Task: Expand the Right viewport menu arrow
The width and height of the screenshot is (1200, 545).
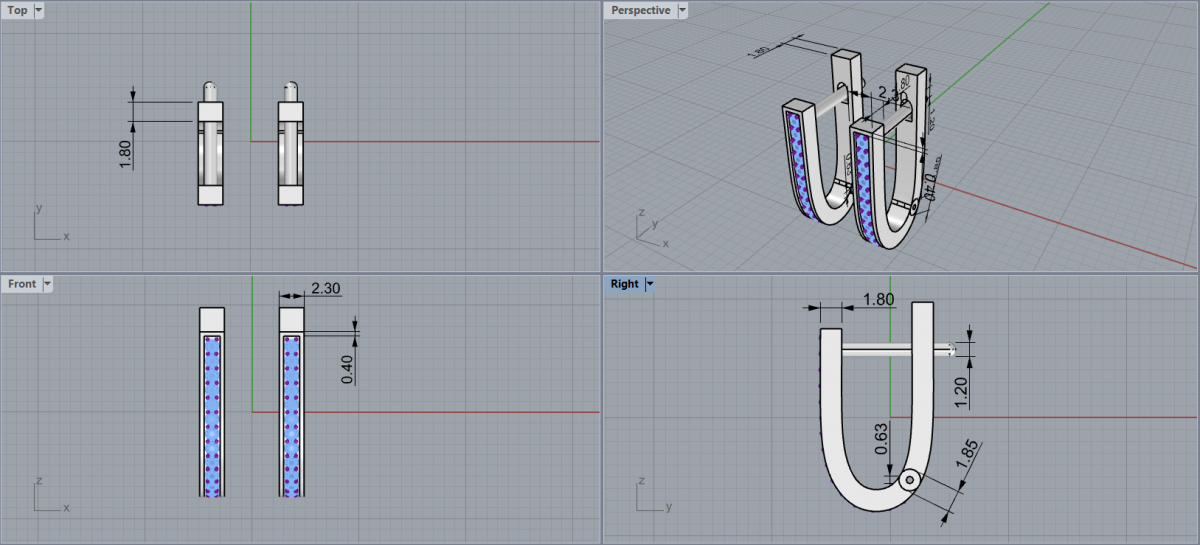Action: (x=650, y=284)
